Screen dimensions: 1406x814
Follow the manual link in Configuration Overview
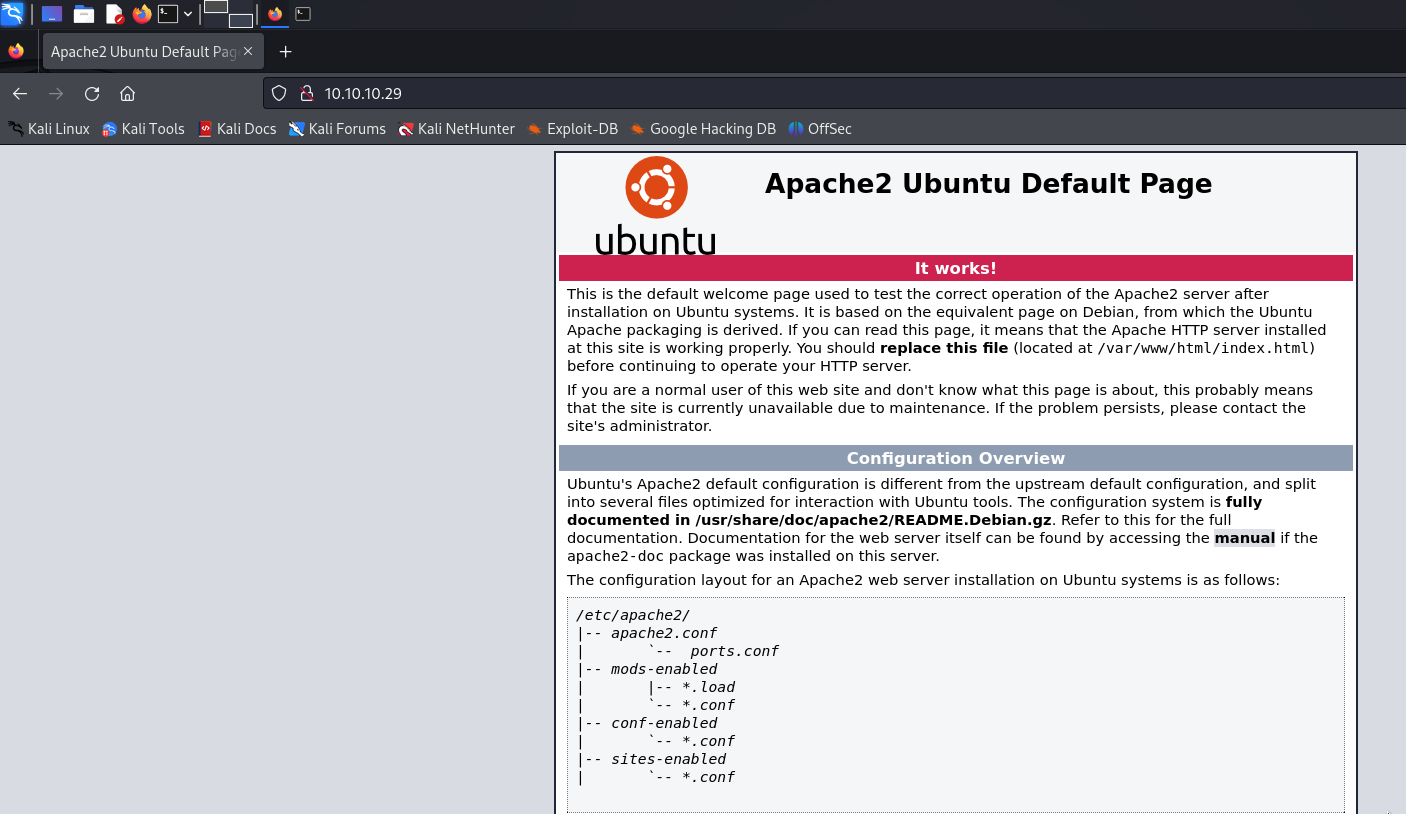[x=1244, y=538]
